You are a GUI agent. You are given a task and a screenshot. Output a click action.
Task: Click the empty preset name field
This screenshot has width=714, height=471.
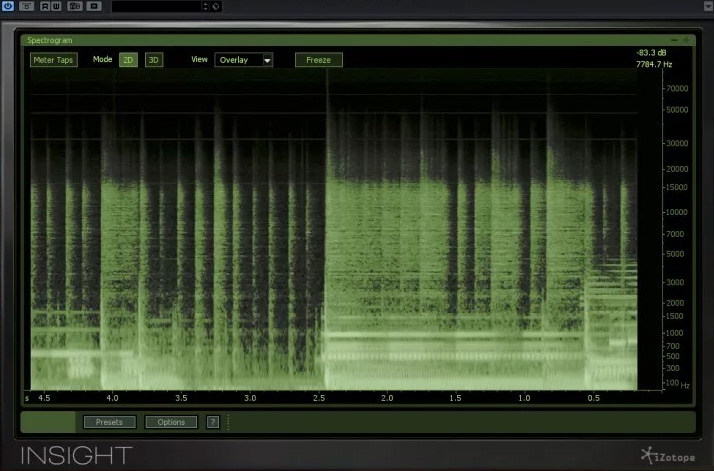click(x=156, y=6)
